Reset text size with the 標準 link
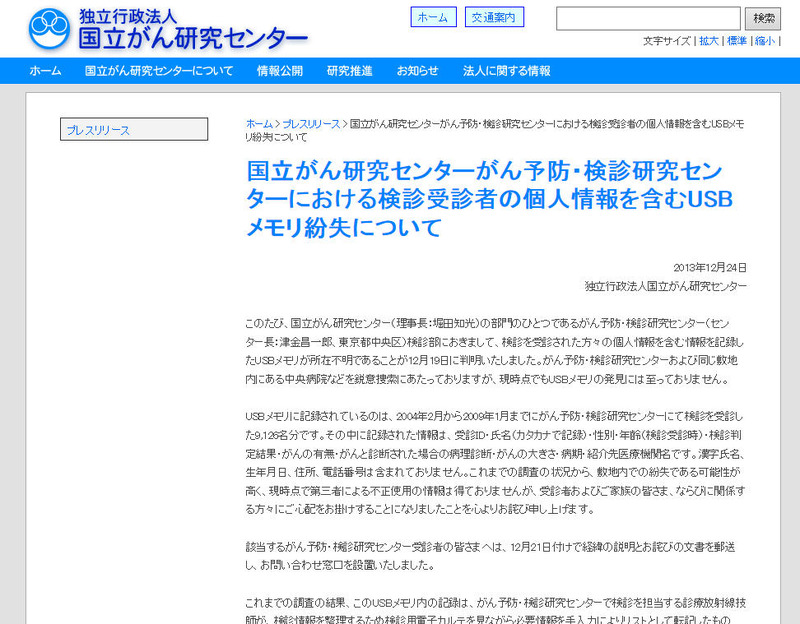The height and width of the screenshot is (624, 800). 737,41
